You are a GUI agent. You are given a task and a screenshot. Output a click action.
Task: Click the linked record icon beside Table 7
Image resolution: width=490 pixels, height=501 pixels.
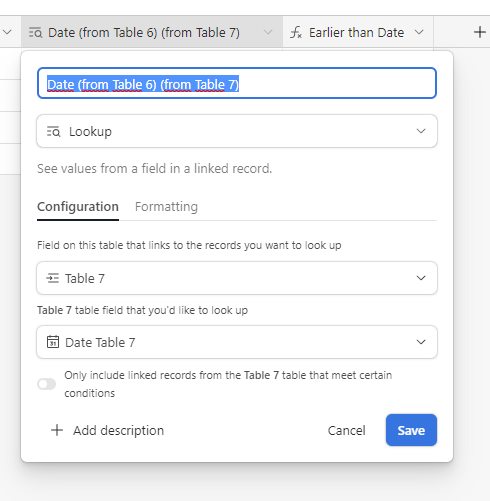[53, 278]
